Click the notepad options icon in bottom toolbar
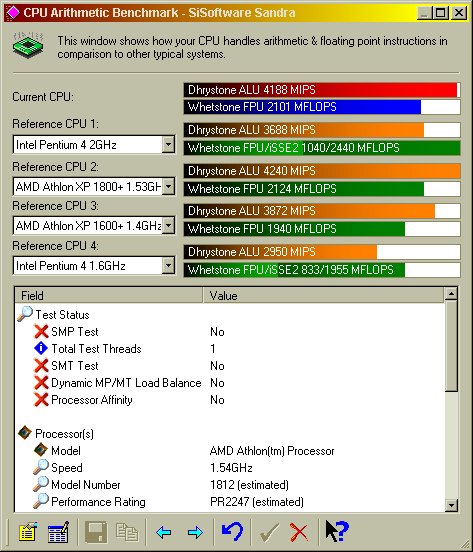This screenshot has width=473, height=552. (28, 532)
